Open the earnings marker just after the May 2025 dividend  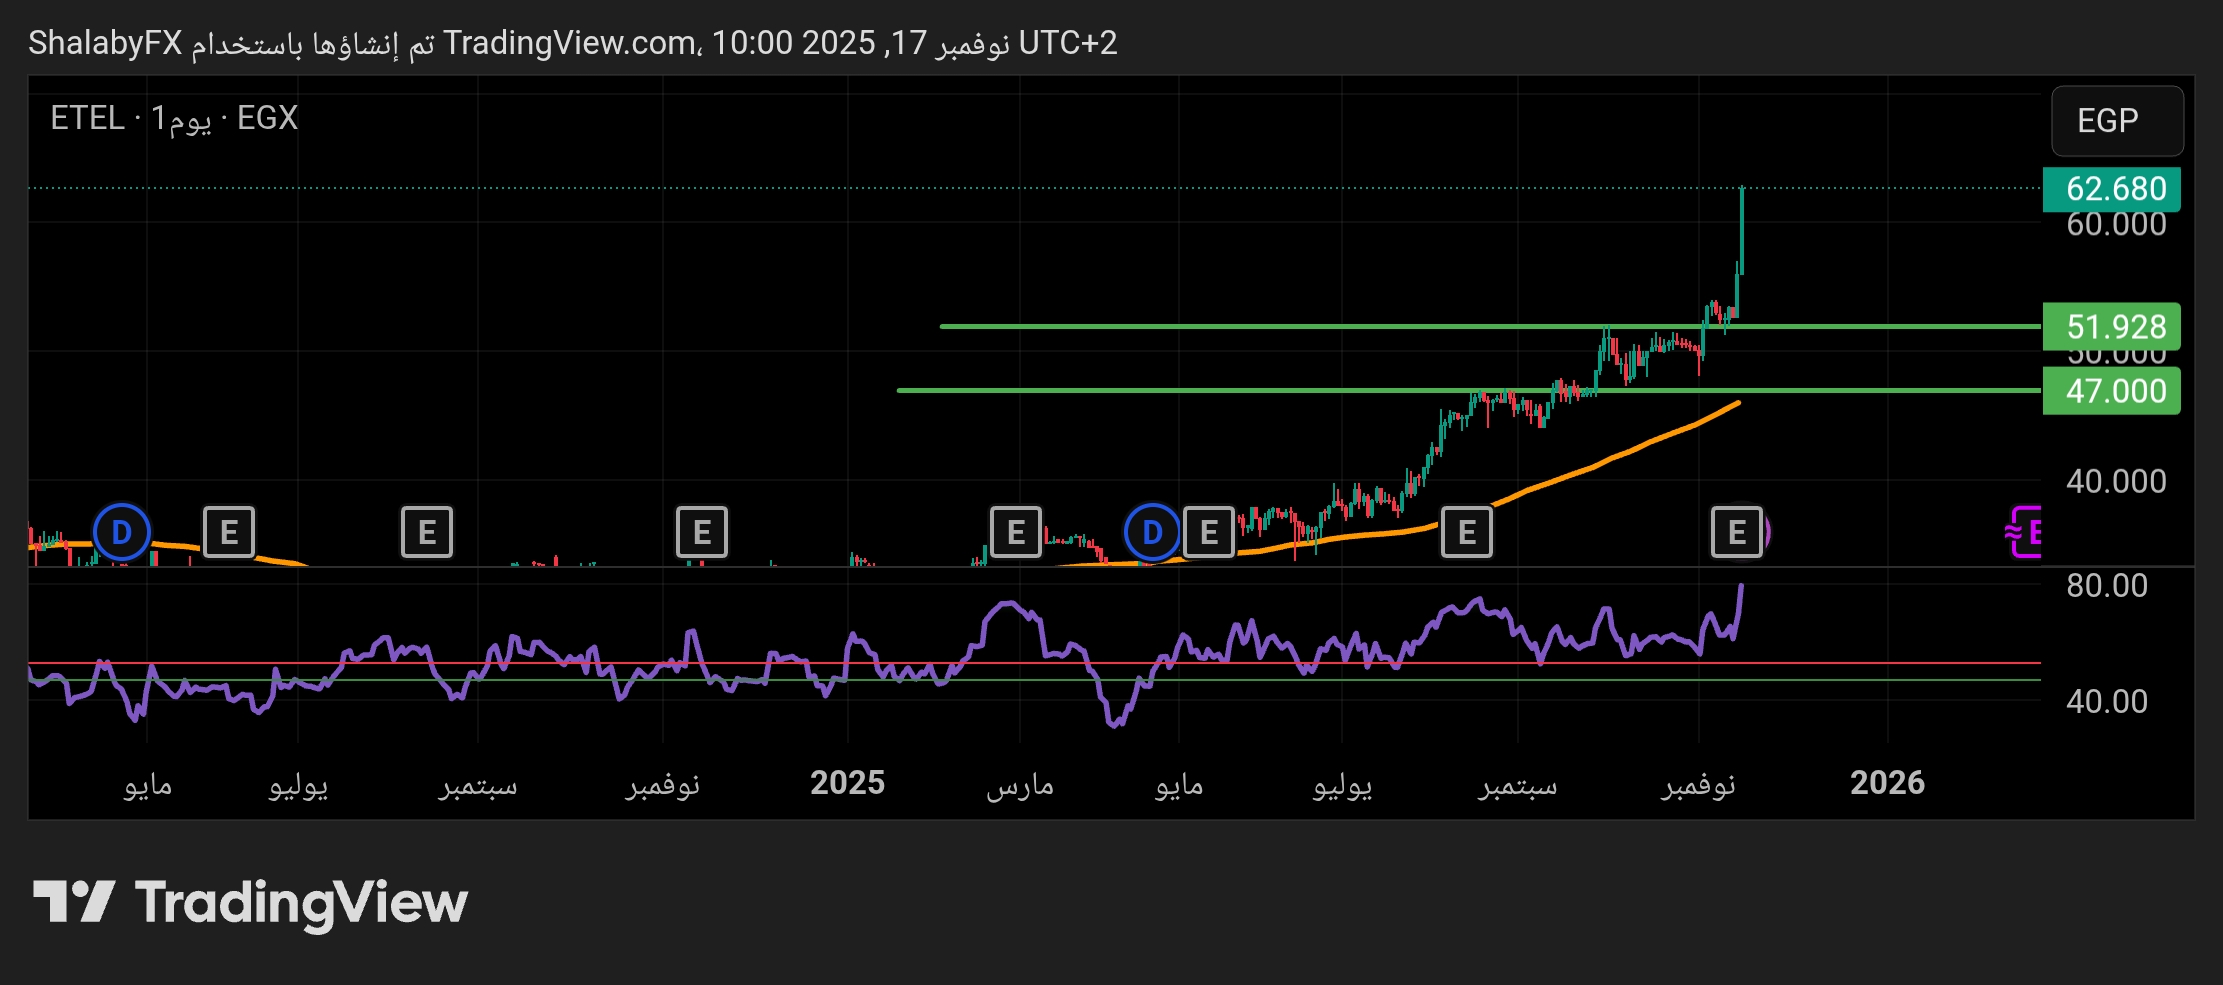1209,532
